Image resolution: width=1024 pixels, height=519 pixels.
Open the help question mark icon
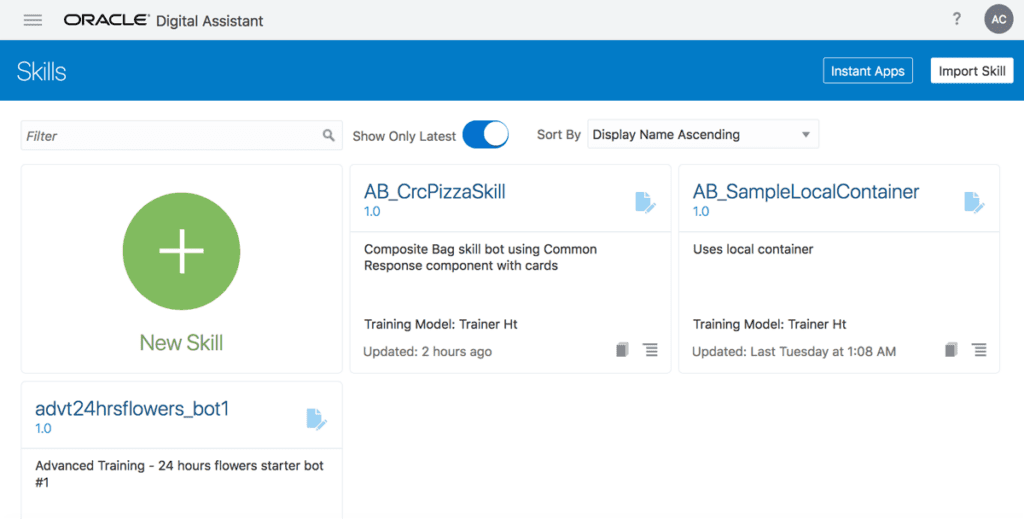[957, 19]
